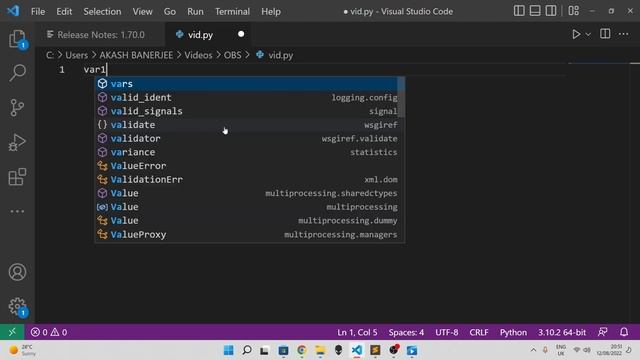
Task: Open Problems via errors and warnings count
Action: point(49,332)
